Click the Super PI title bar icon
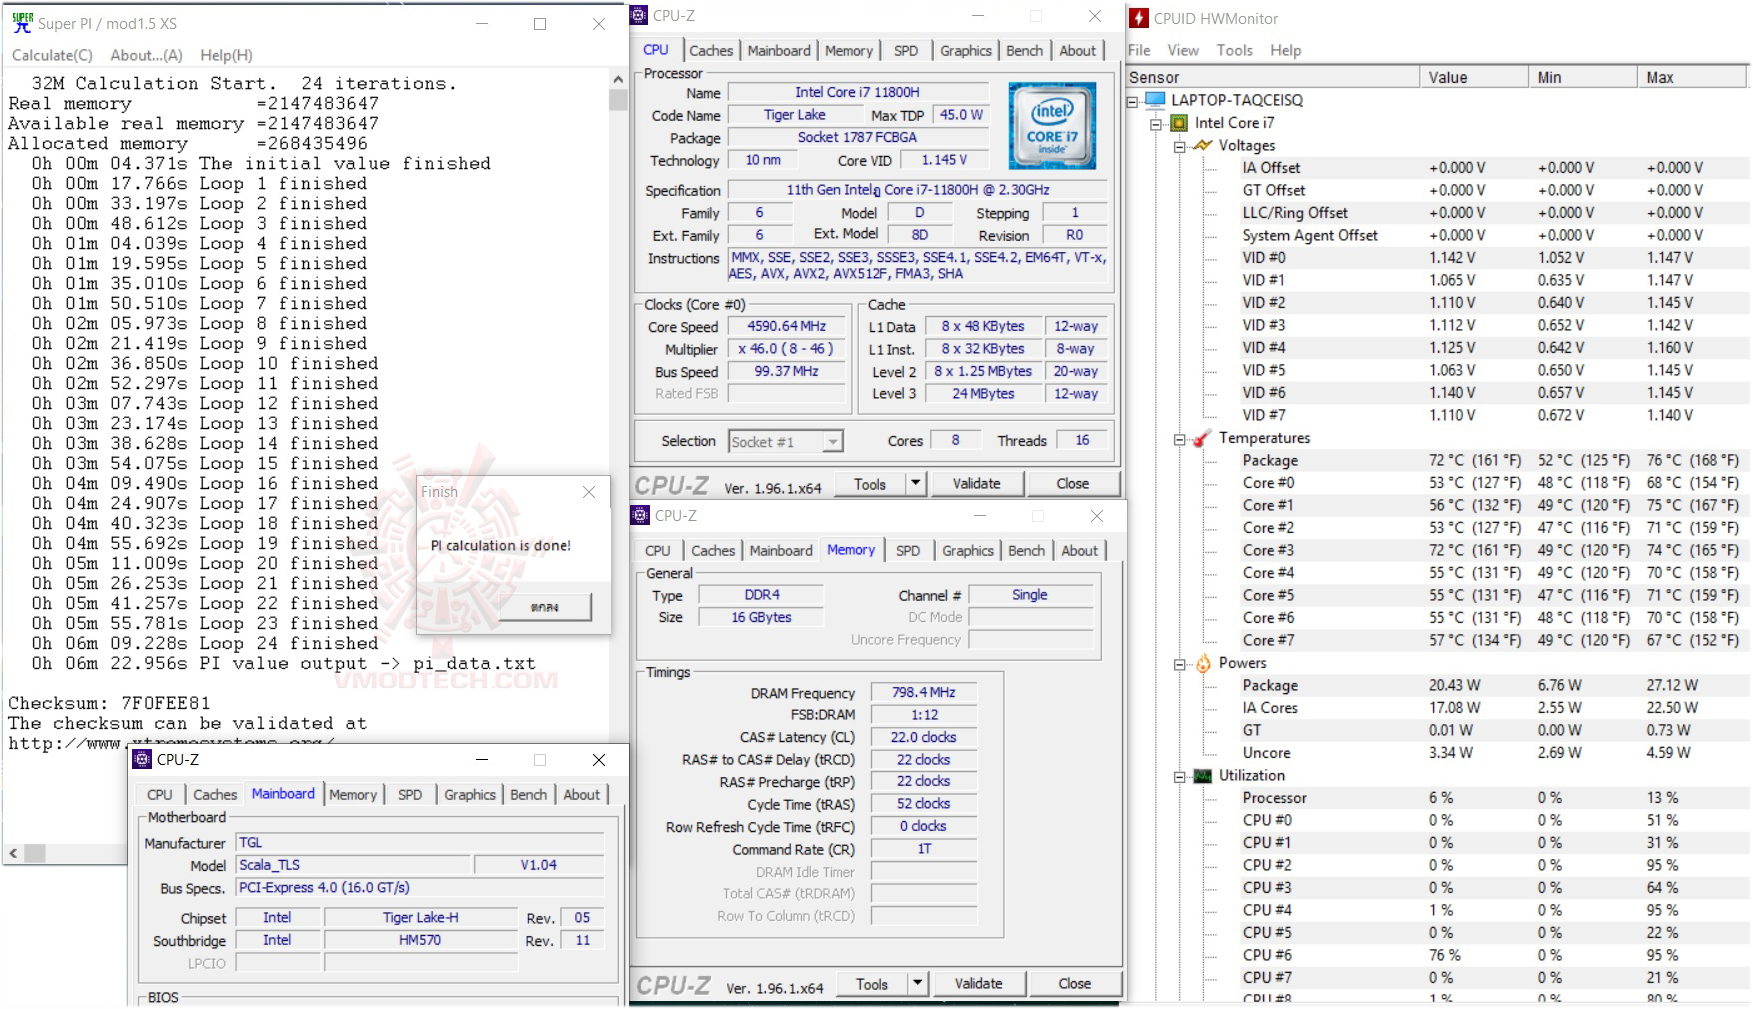Image resolution: width=1753 pixels, height=1009 pixels. (22, 22)
